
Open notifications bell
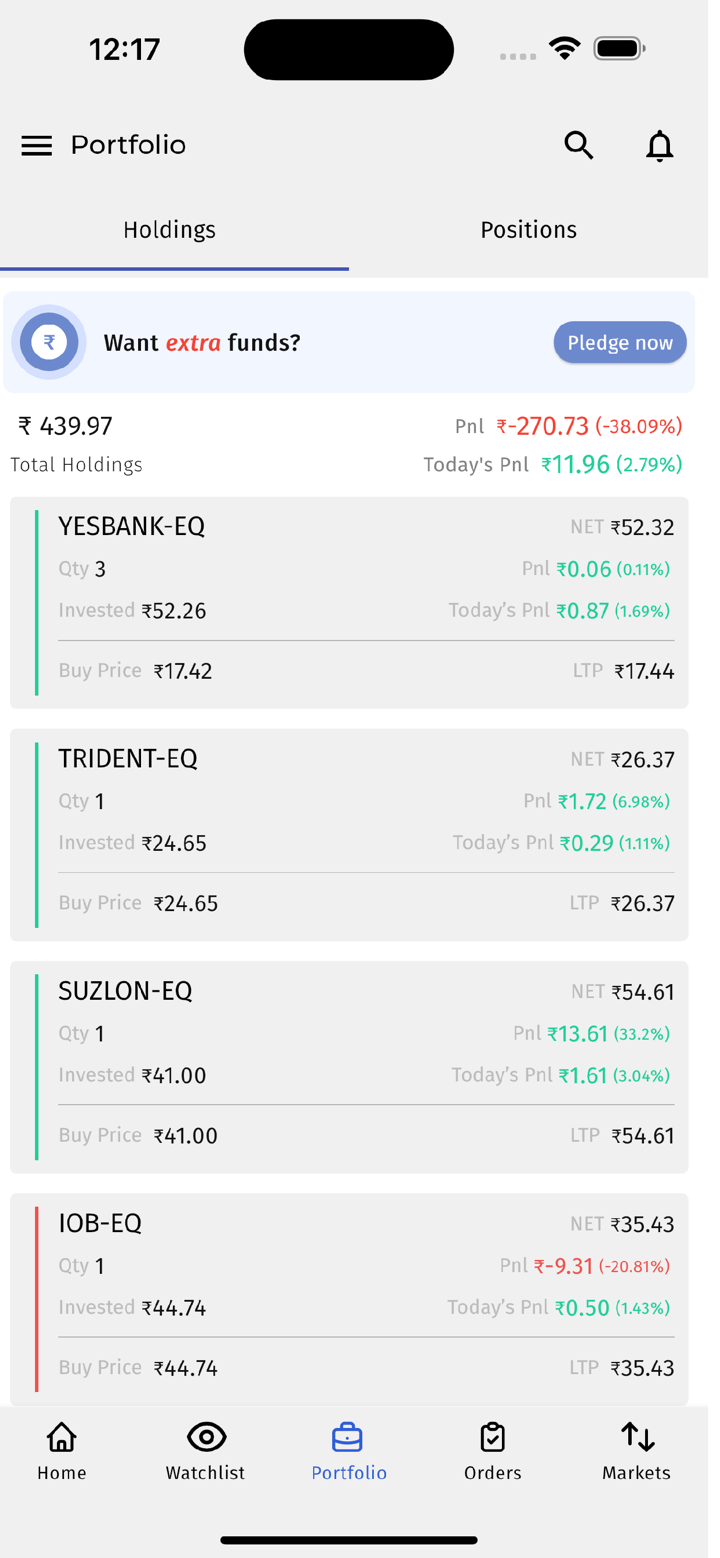[659, 146]
